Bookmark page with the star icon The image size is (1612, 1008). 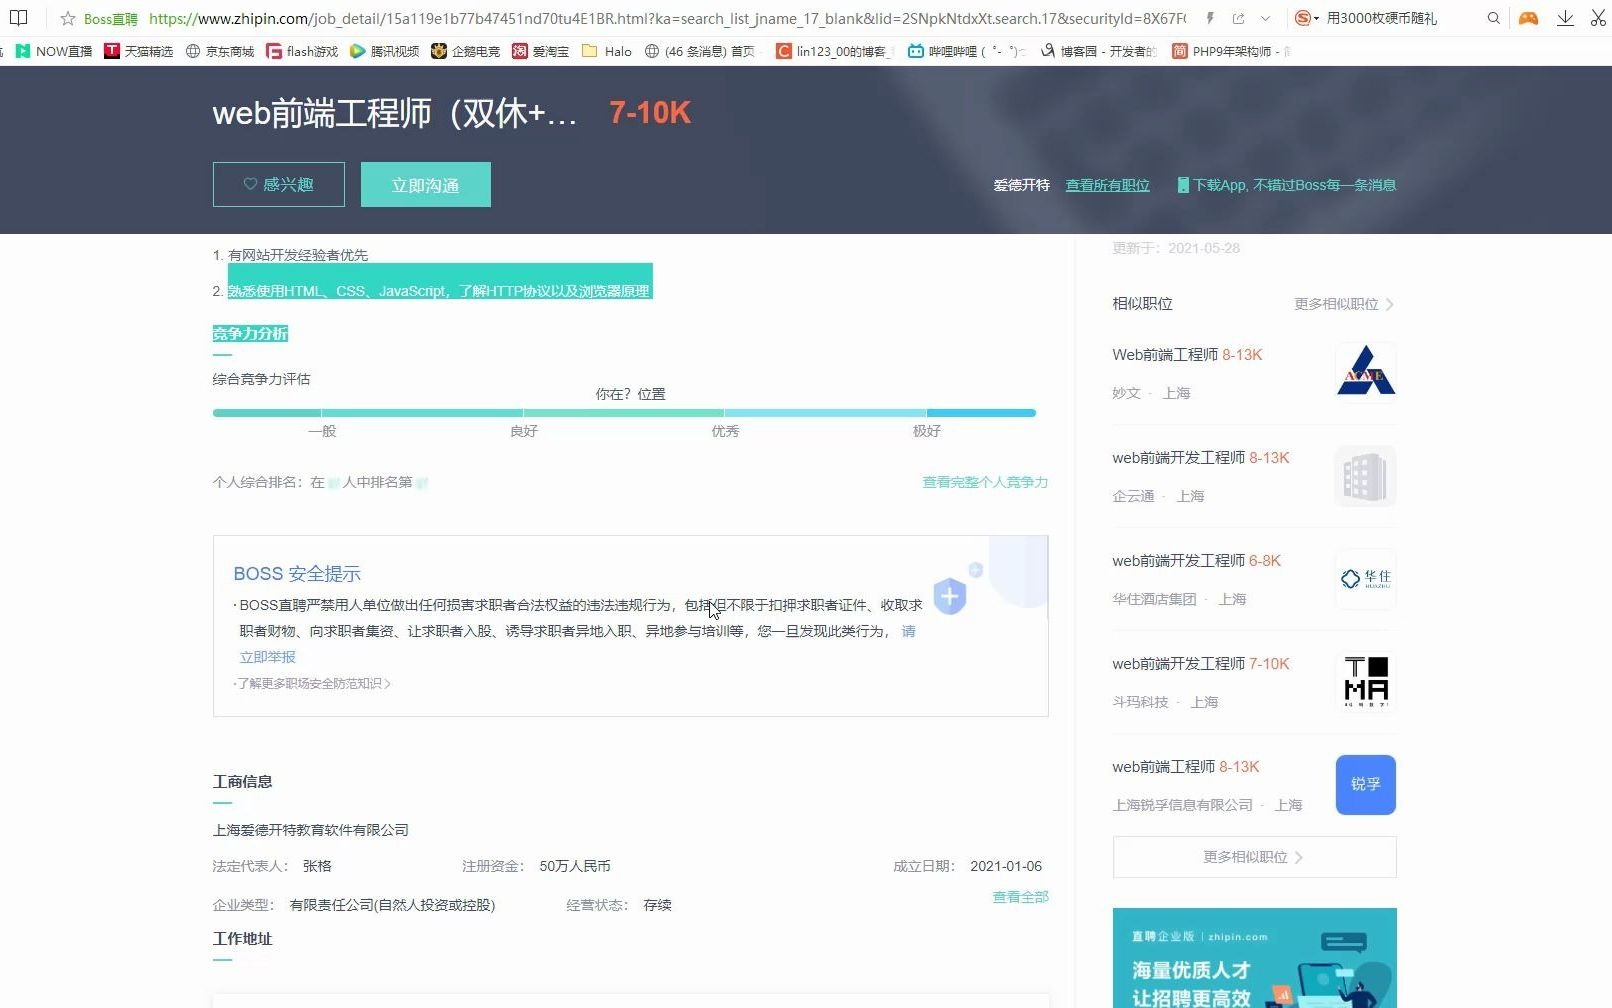coord(68,18)
